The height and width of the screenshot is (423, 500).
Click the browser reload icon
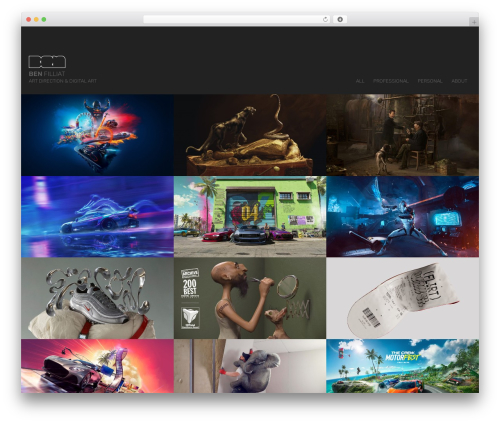[x=325, y=19]
